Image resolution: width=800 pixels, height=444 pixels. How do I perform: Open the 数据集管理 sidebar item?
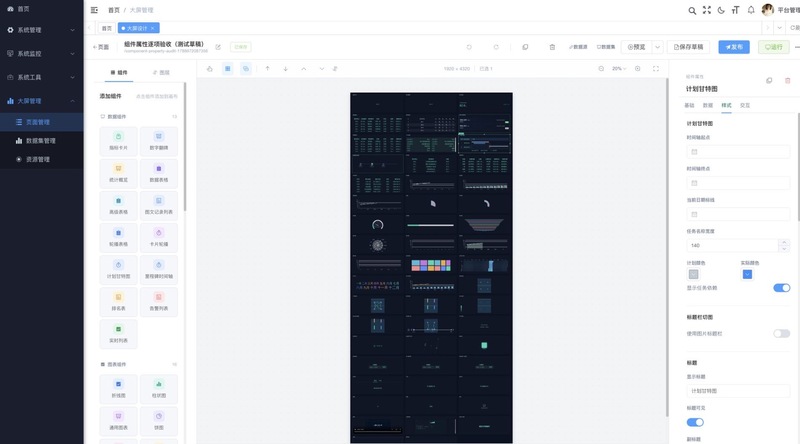pyautogui.click(x=41, y=141)
